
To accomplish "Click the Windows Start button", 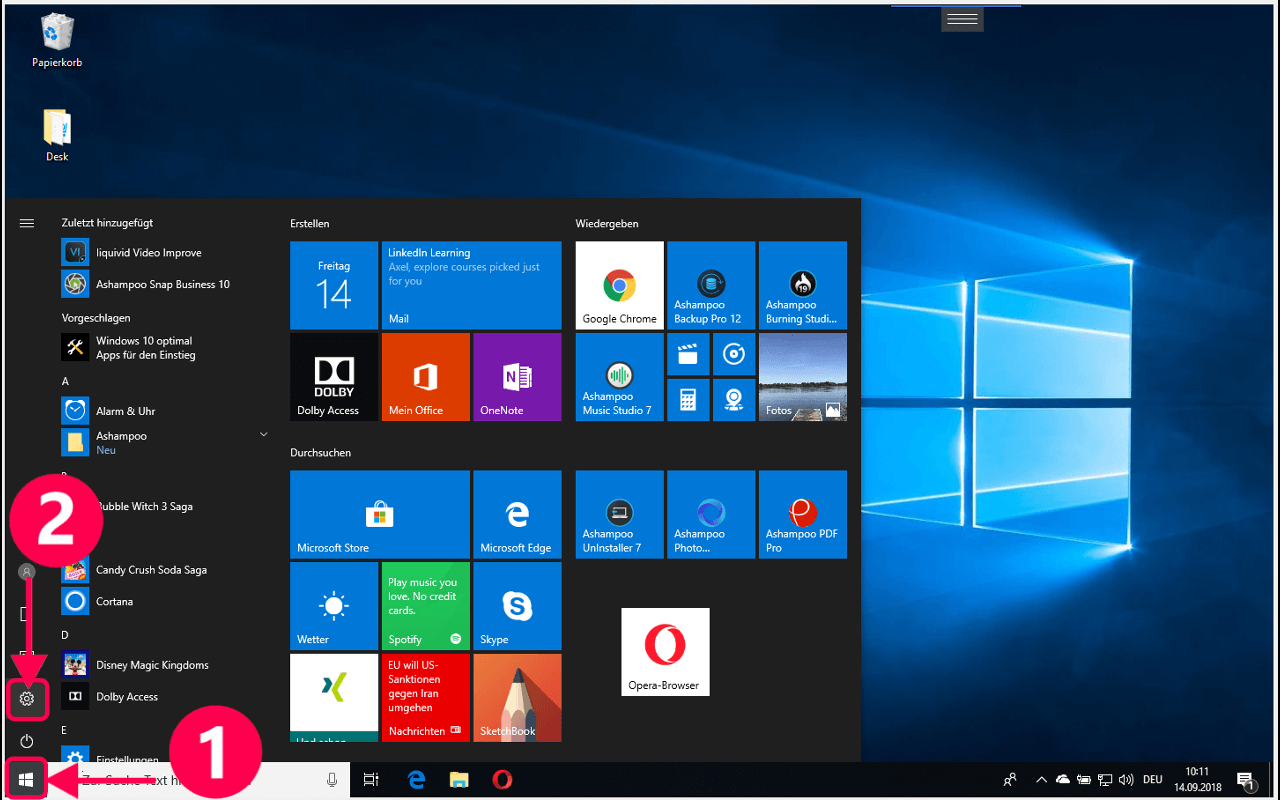I will [x=26, y=780].
